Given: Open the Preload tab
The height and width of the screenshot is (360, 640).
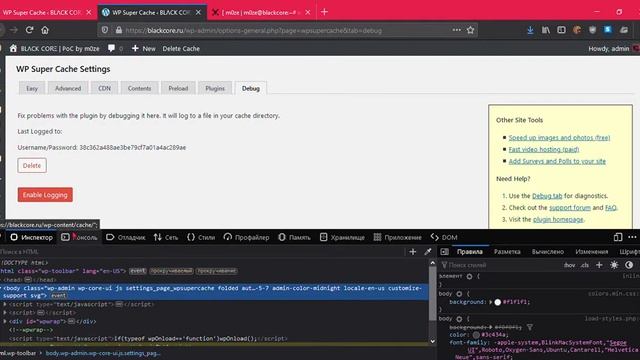Looking at the screenshot, I should 178,88.
